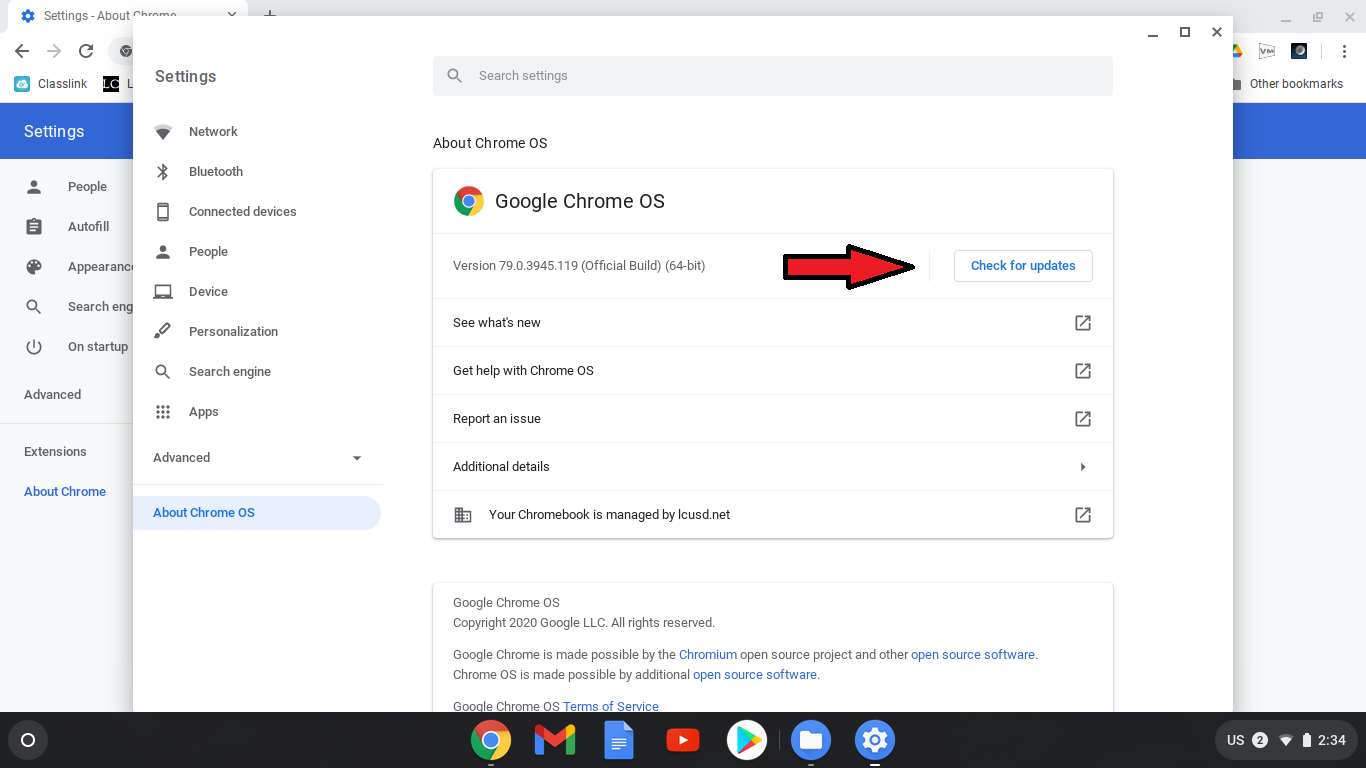Open Gmail from the shelf
Viewport: 1366px width, 768px height.
pos(555,741)
